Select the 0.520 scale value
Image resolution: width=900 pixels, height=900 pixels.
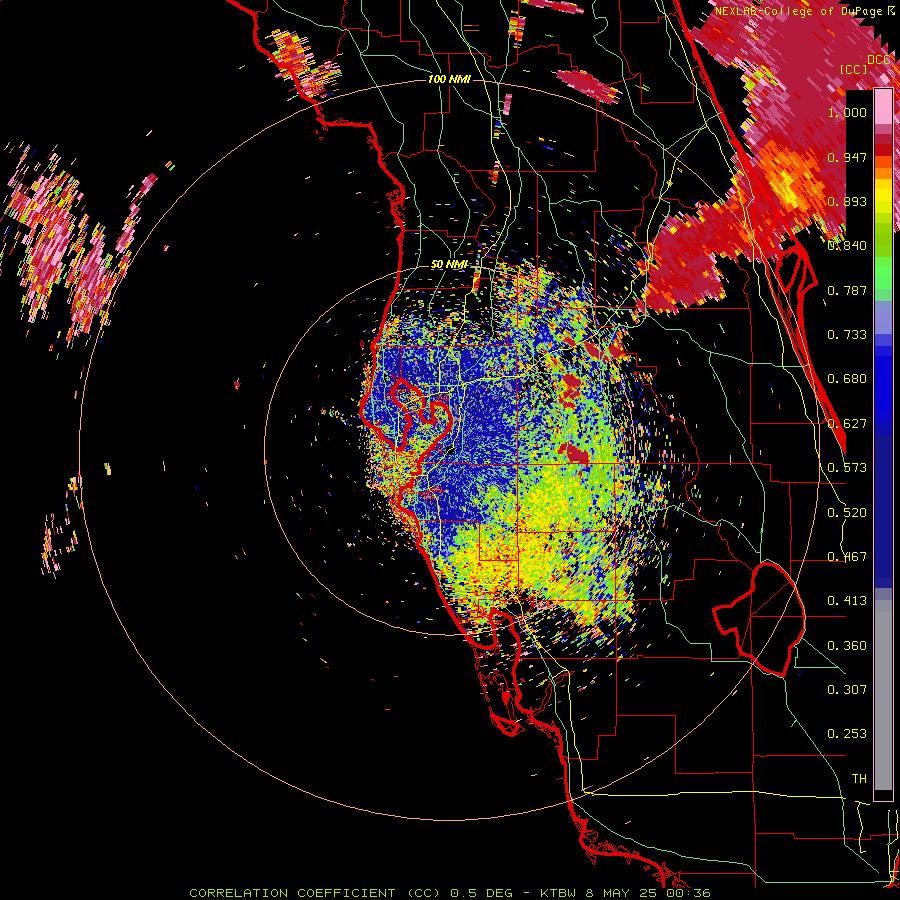(847, 513)
